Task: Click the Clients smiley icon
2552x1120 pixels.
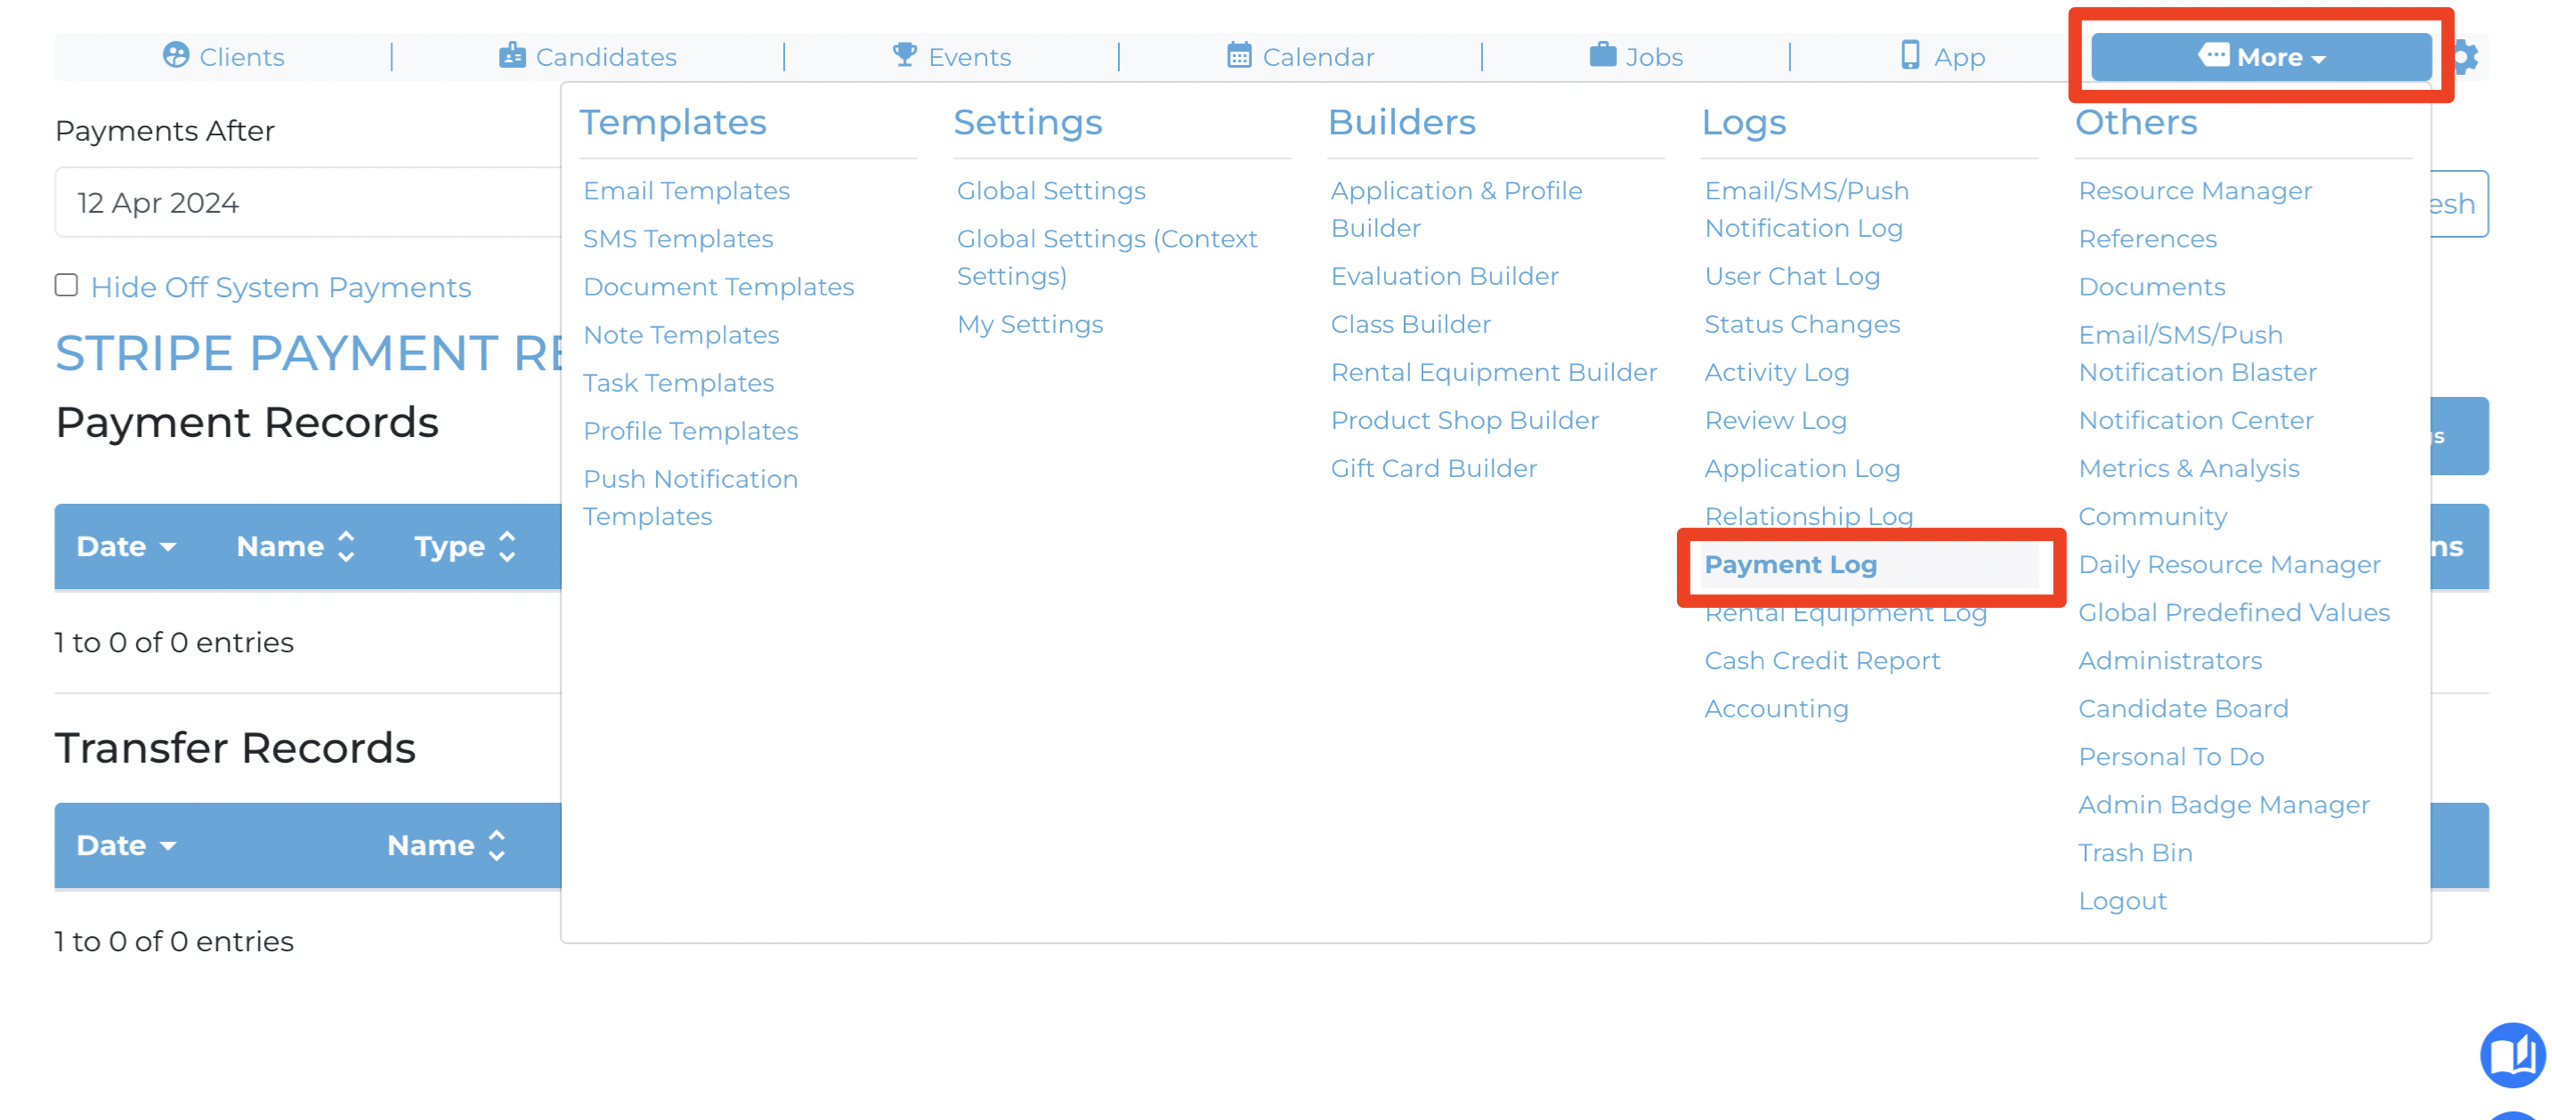Action: 176,55
